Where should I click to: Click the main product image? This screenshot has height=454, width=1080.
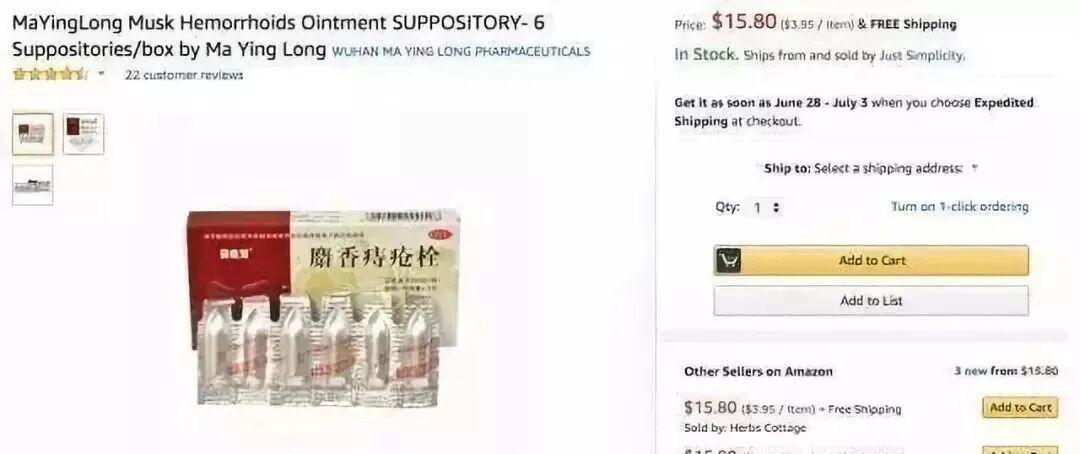324,307
